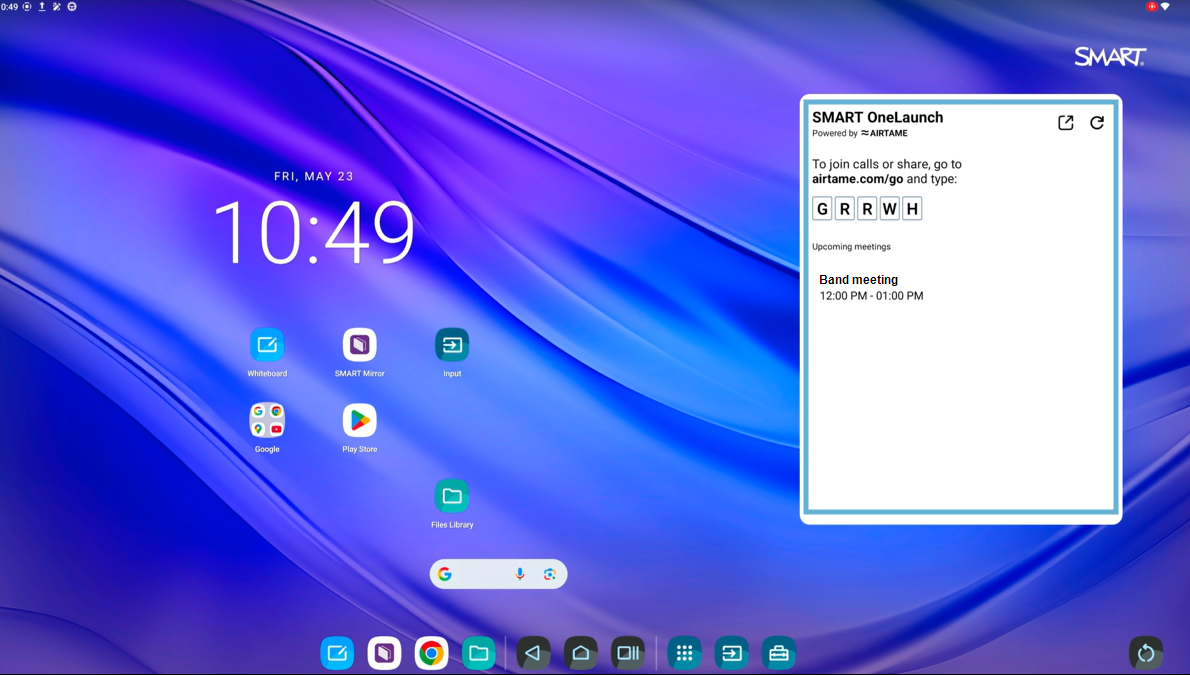
Task: Open the all apps grid in the dock
Action: 684,653
